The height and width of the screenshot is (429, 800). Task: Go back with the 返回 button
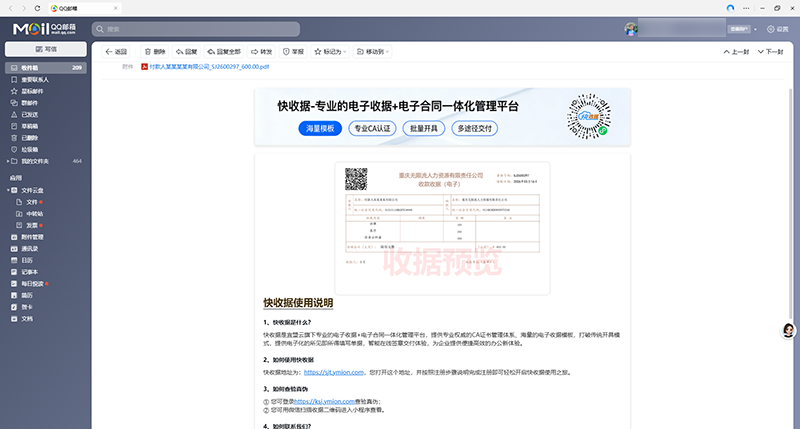(x=116, y=51)
